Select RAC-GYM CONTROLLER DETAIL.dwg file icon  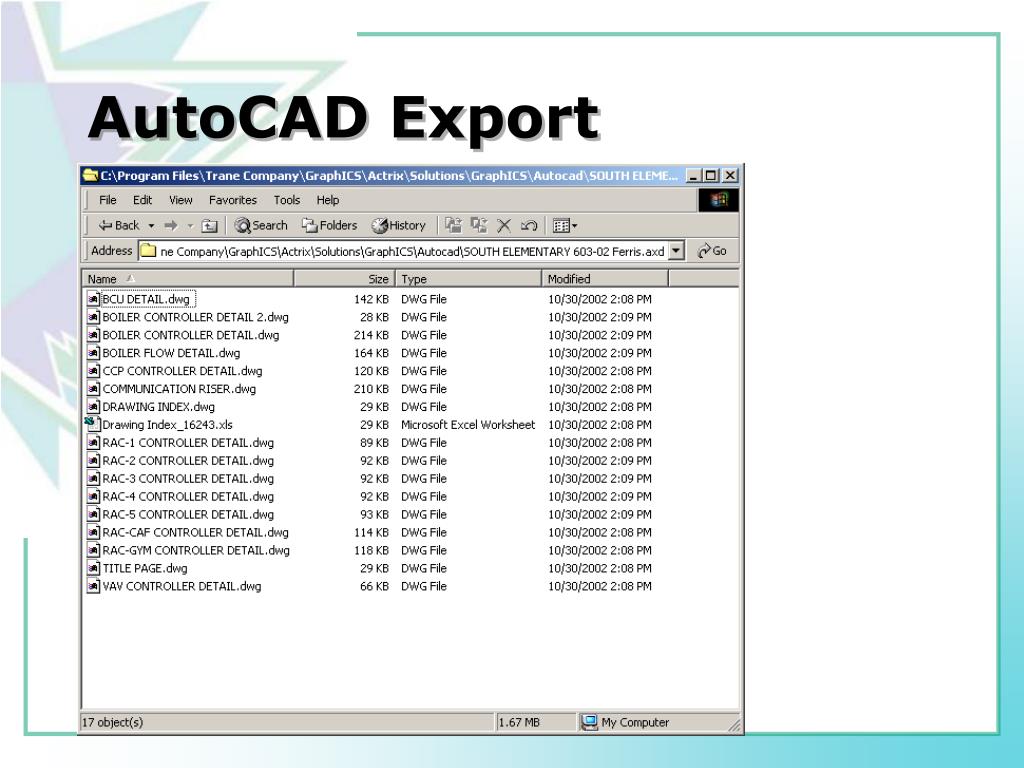(x=93, y=551)
